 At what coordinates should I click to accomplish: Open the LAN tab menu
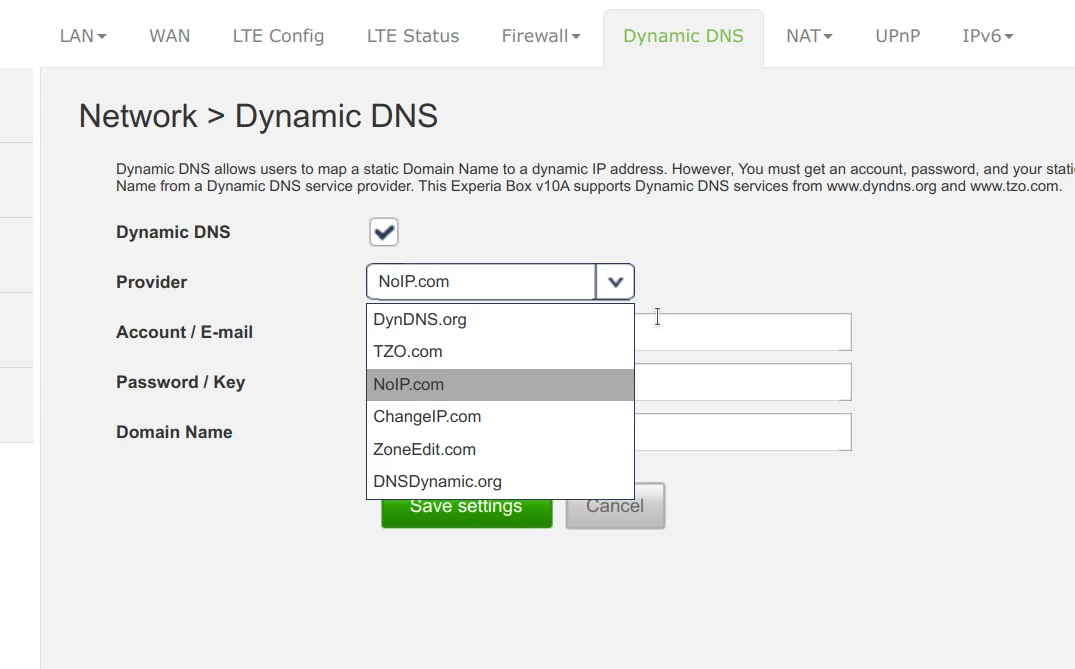(x=83, y=36)
